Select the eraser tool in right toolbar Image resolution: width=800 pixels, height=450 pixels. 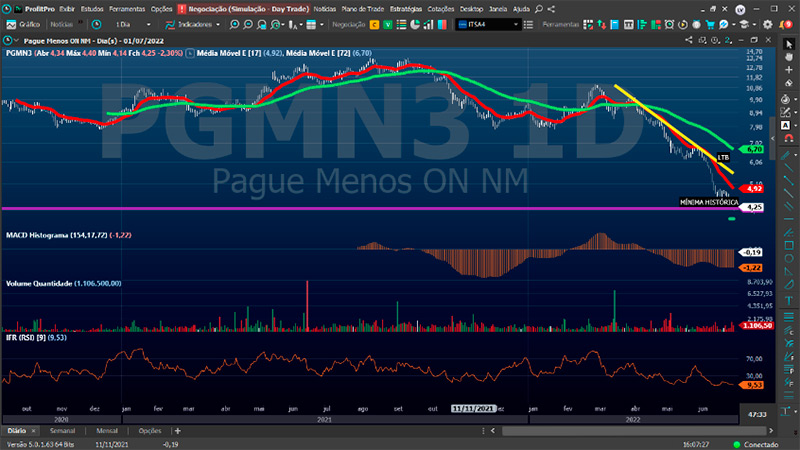[x=789, y=83]
